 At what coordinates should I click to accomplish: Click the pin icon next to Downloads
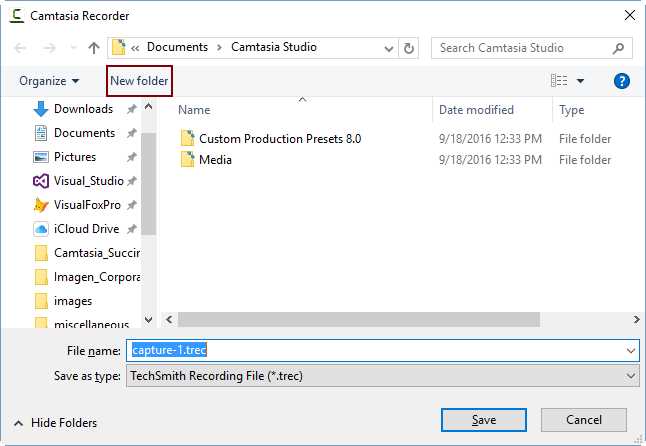[x=131, y=109]
